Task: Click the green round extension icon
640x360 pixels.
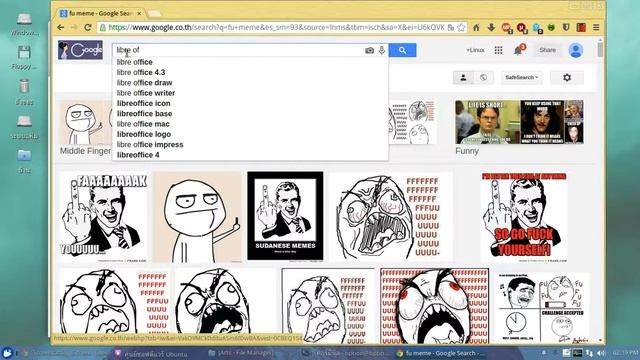Action: pyautogui.click(x=551, y=27)
